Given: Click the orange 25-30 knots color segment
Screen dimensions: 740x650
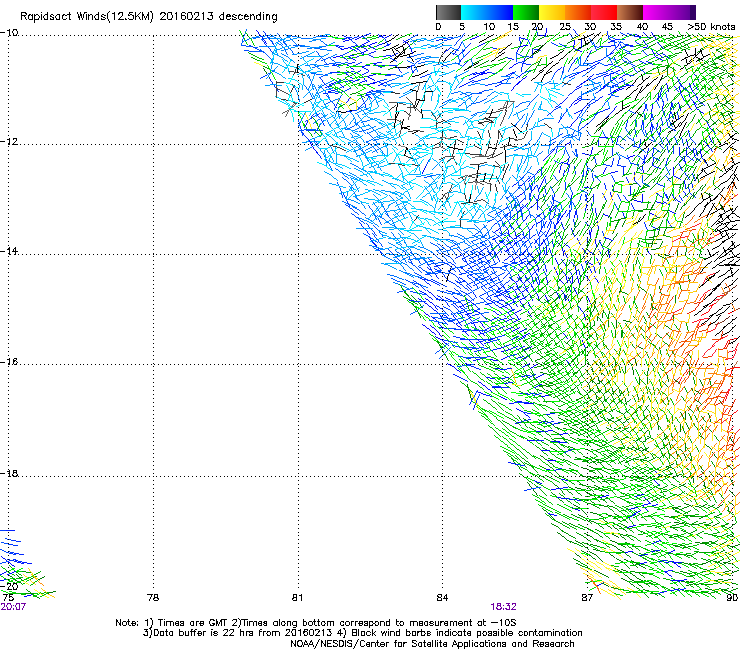Looking at the screenshot, I should click(578, 12).
